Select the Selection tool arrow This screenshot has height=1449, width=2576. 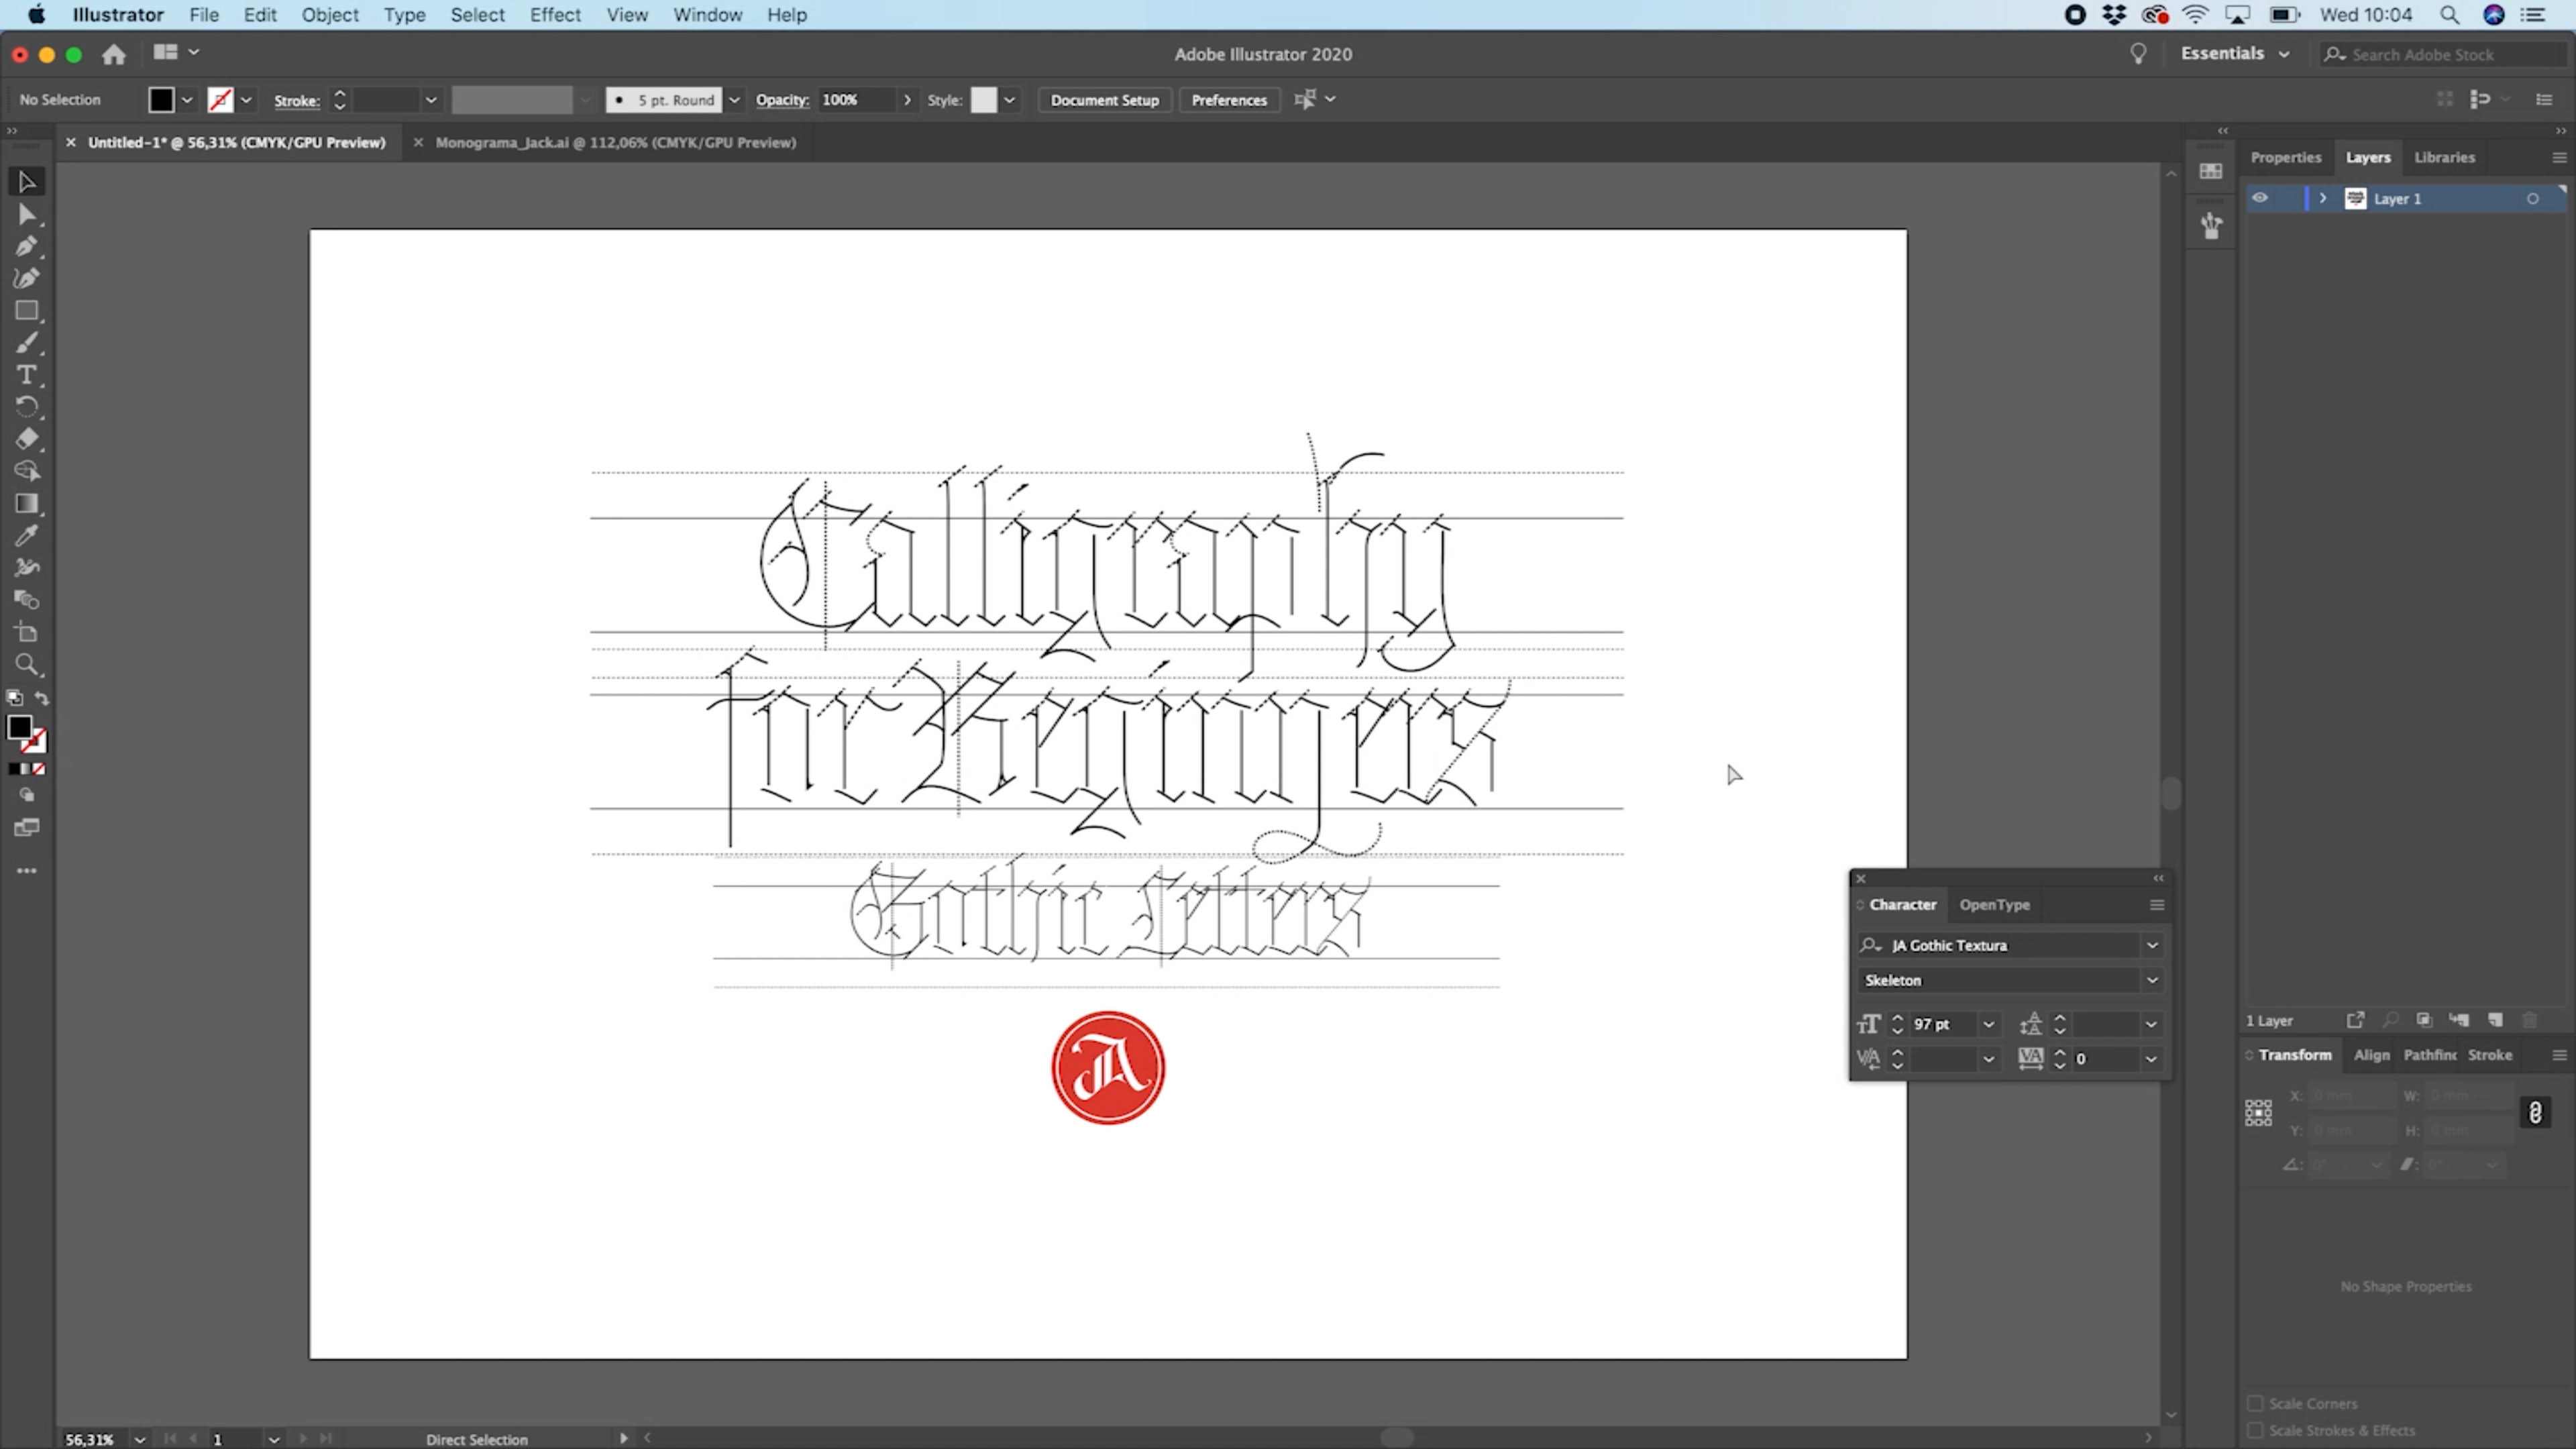(x=27, y=182)
